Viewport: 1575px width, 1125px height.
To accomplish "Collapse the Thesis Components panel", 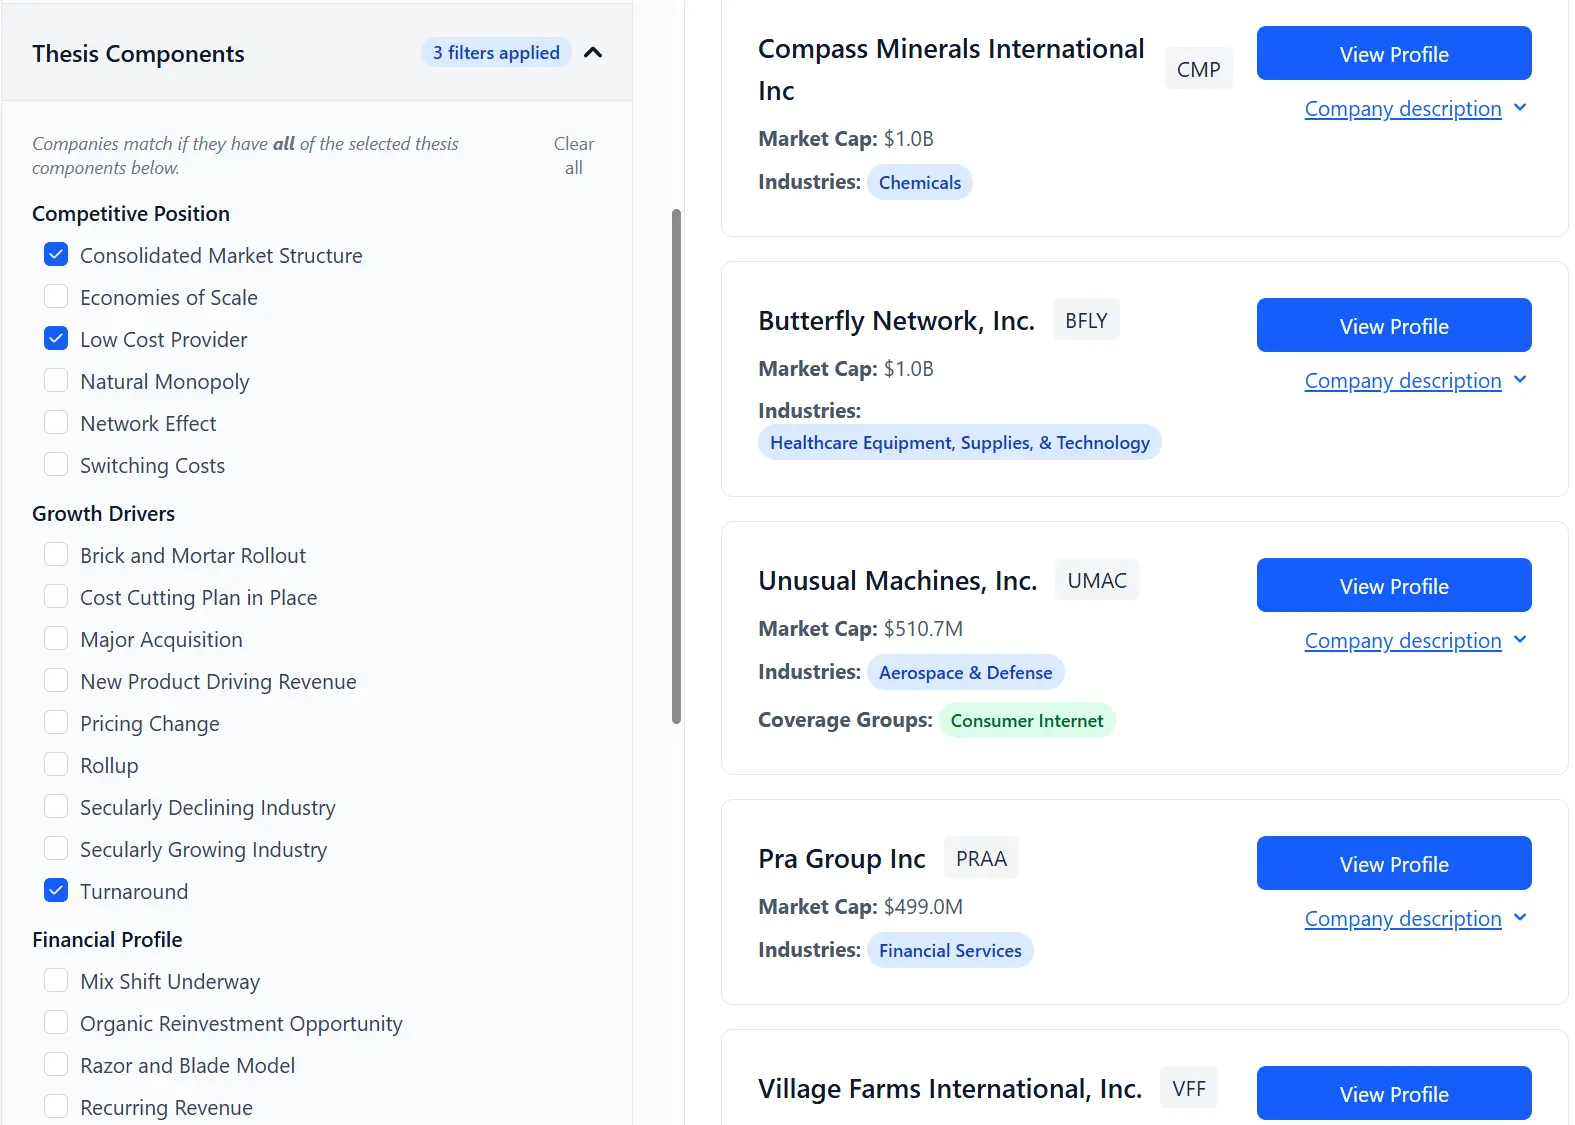I will [x=593, y=52].
